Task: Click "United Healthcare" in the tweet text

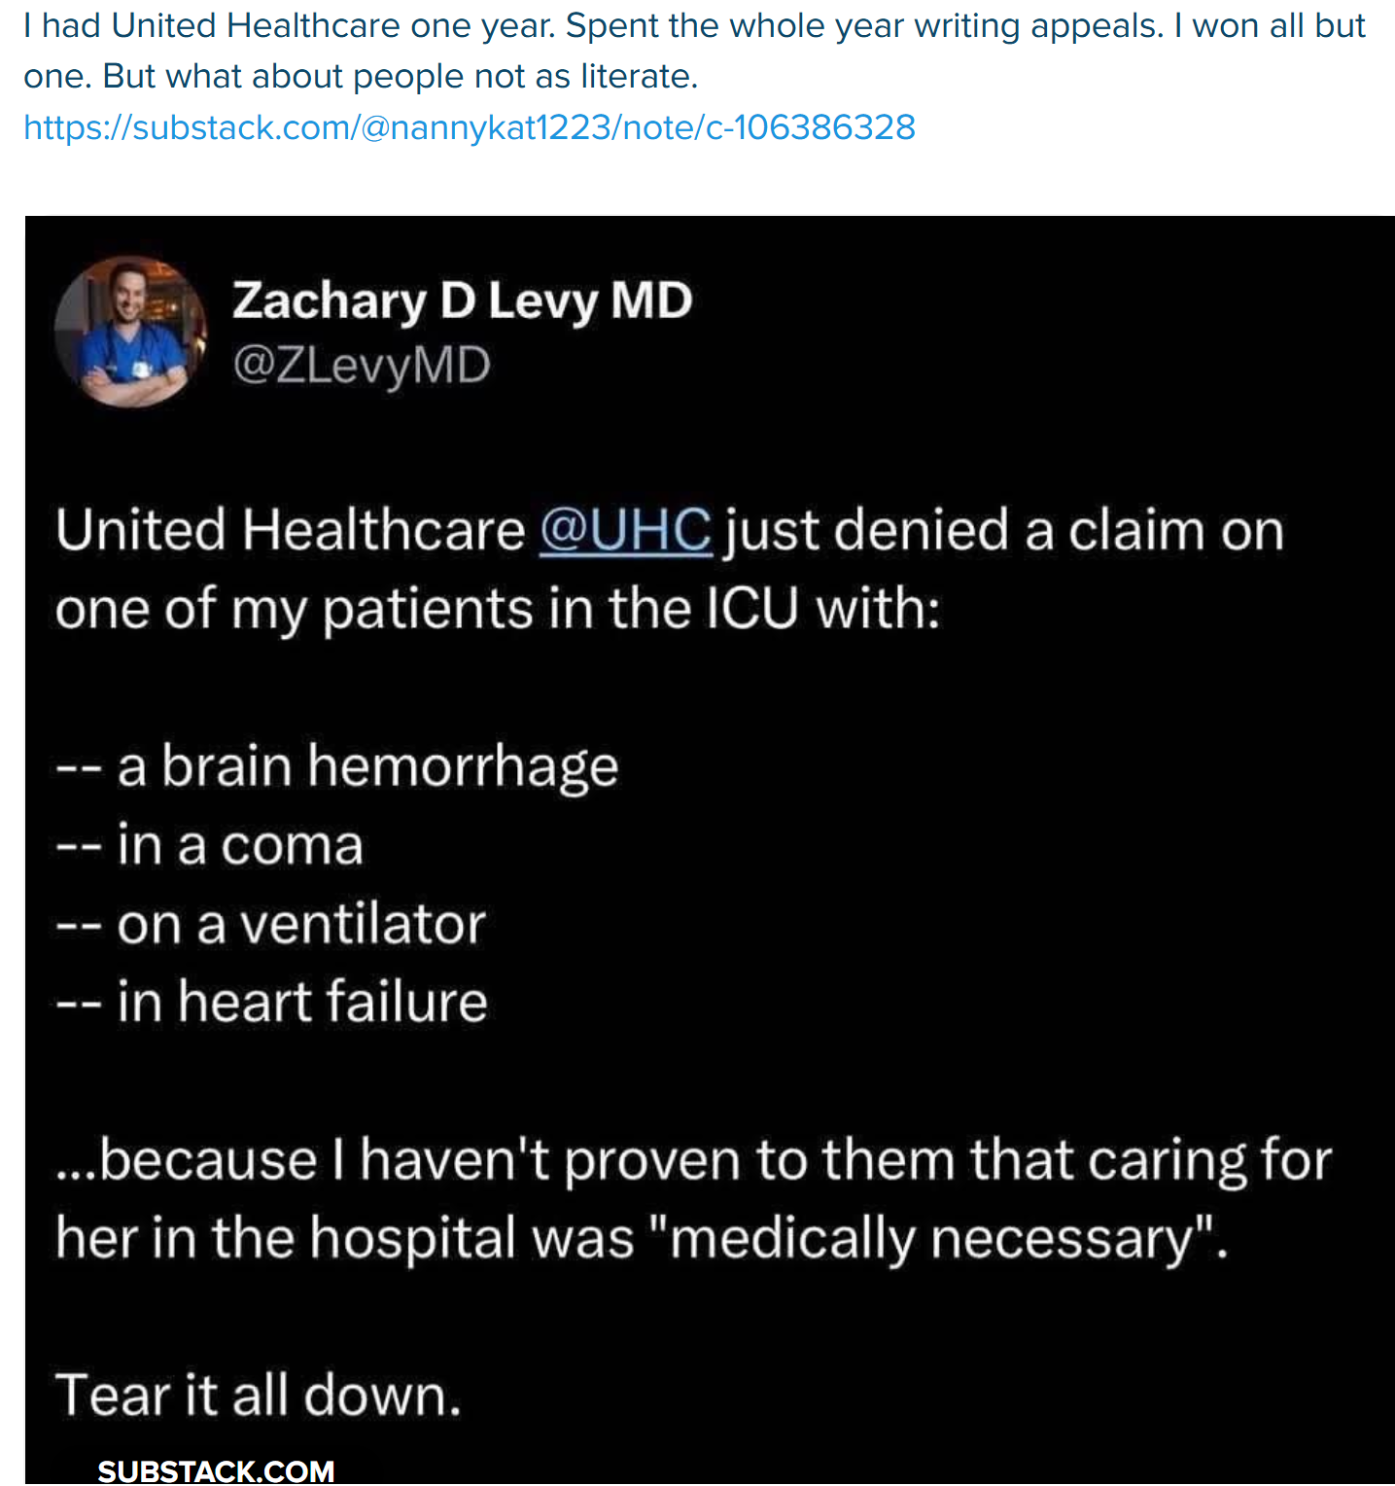Action: [290, 530]
